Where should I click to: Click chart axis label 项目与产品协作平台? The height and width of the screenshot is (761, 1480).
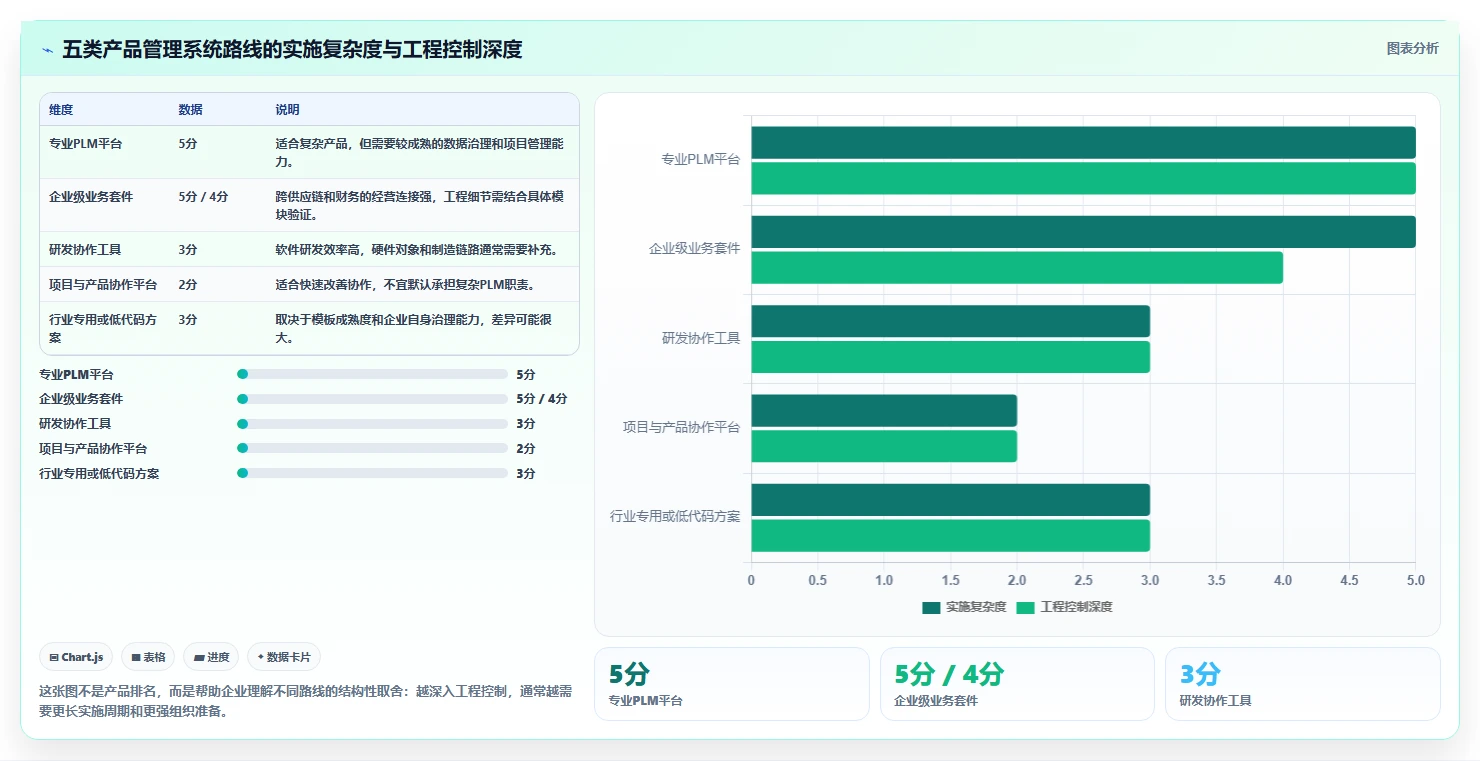pyautogui.click(x=682, y=428)
